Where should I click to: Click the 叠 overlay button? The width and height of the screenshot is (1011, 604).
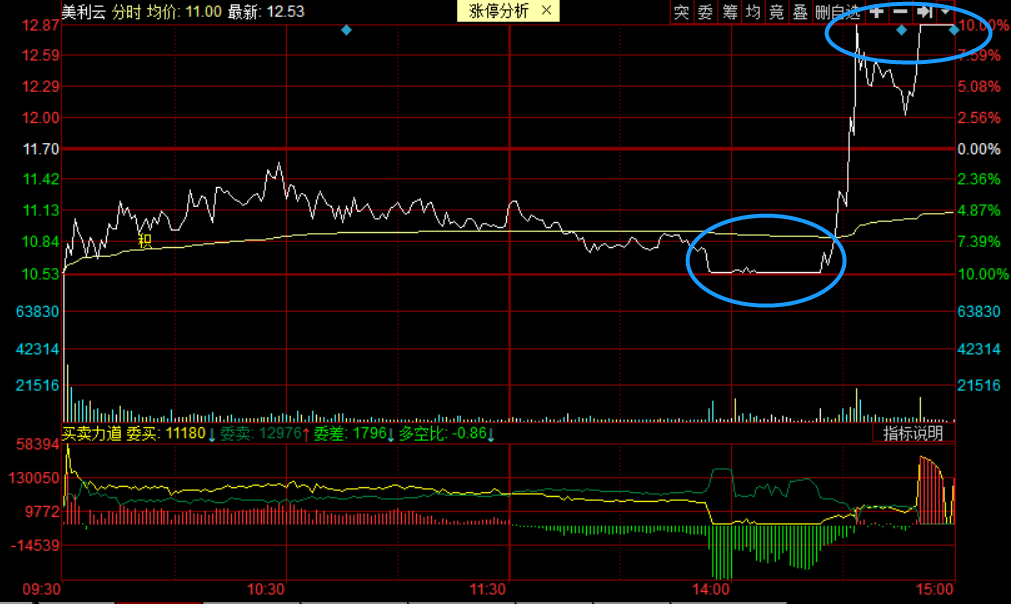[x=800, y=12]
